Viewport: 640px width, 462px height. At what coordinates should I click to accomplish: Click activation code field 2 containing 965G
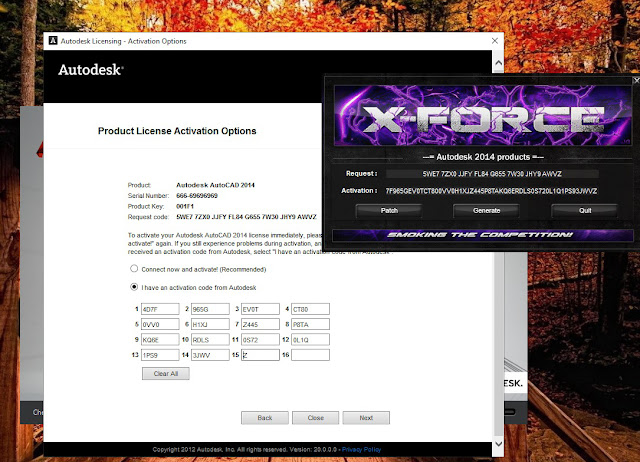pos(210,309)
